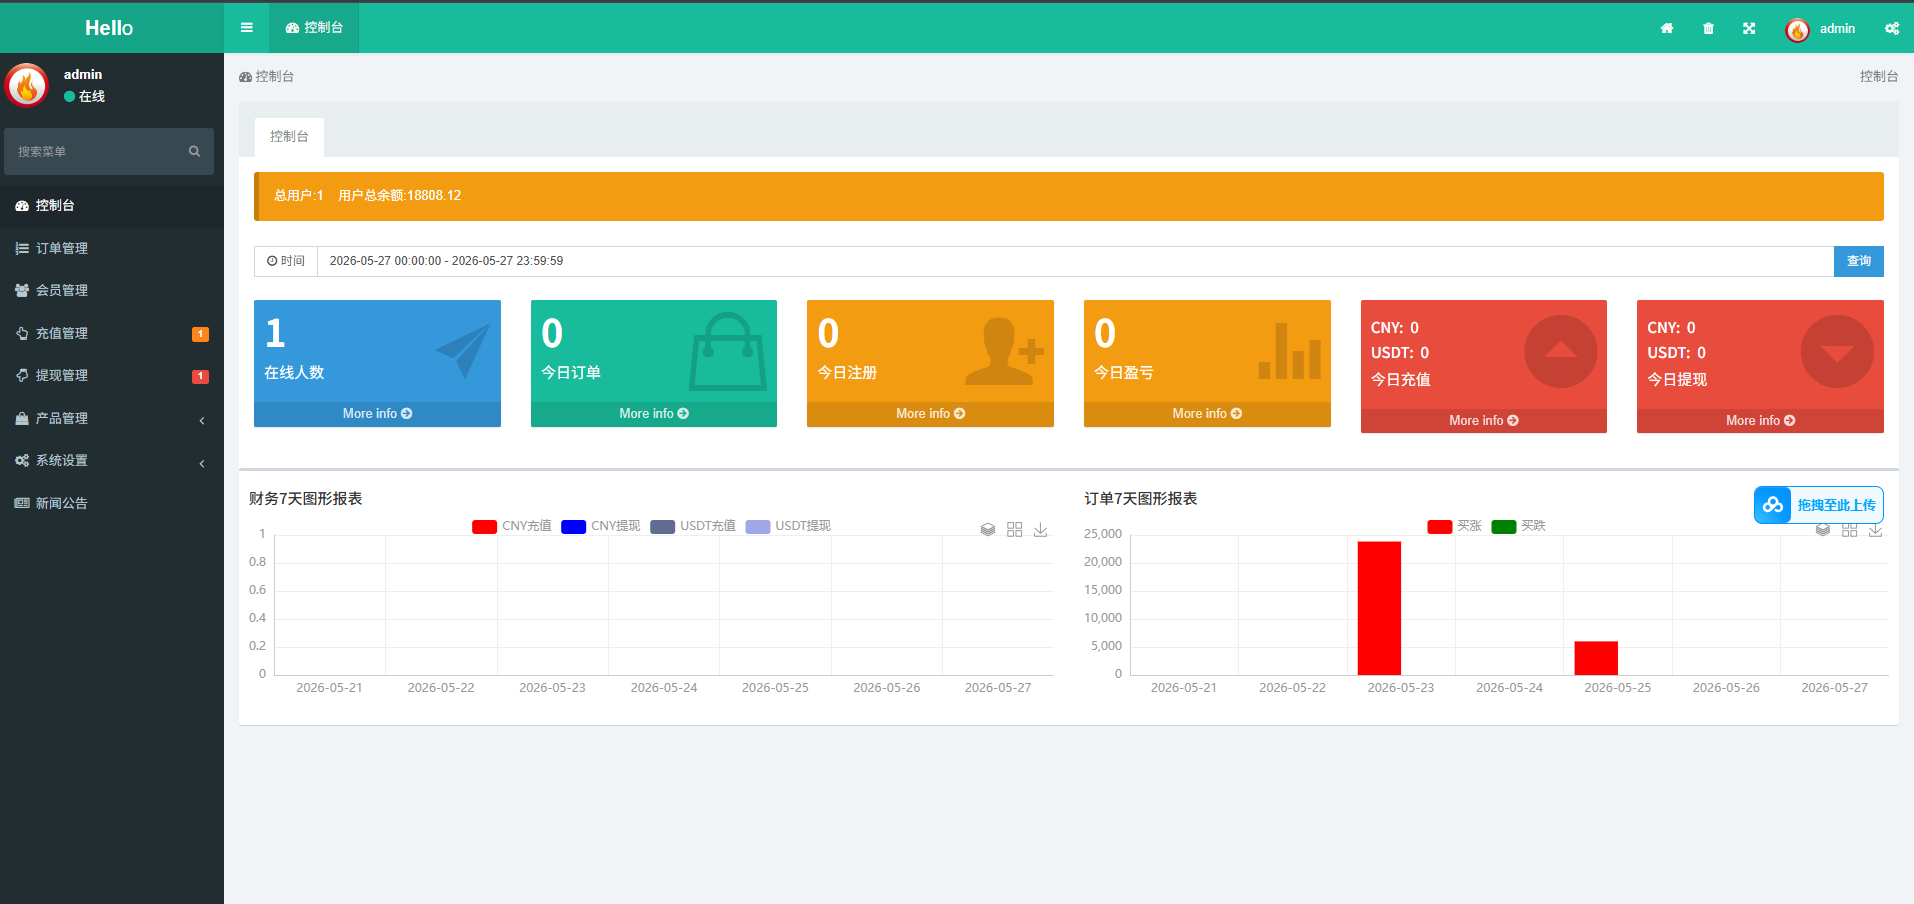This screenshot has height=904, width=1914.
Task: Click the sidebar admin flame avatar
Action: click(x=27, y=86)
